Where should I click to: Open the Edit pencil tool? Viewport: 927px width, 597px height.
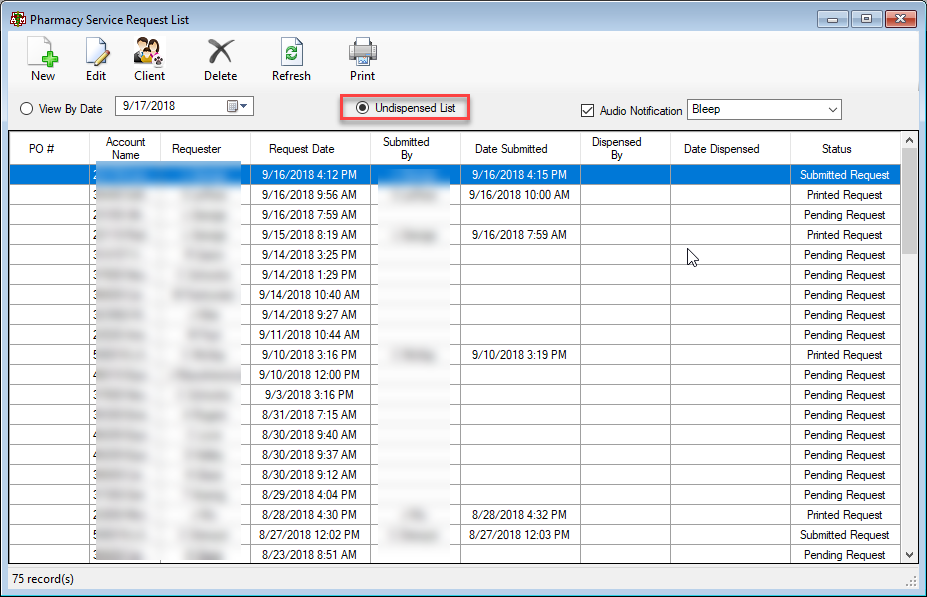[x=96, y=52]
